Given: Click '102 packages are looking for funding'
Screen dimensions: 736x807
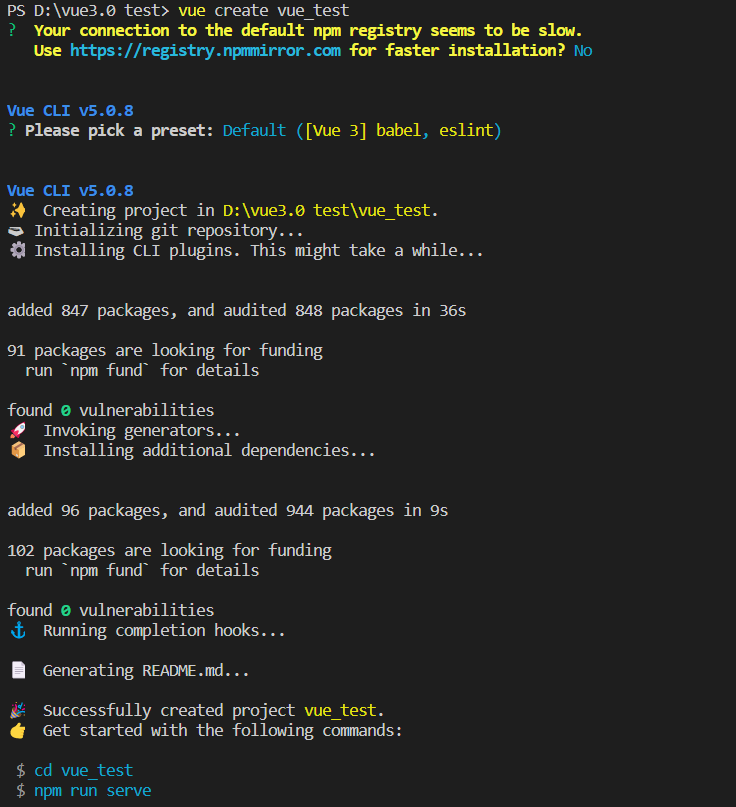Looking at the screenshot, I should click(169, 551).
